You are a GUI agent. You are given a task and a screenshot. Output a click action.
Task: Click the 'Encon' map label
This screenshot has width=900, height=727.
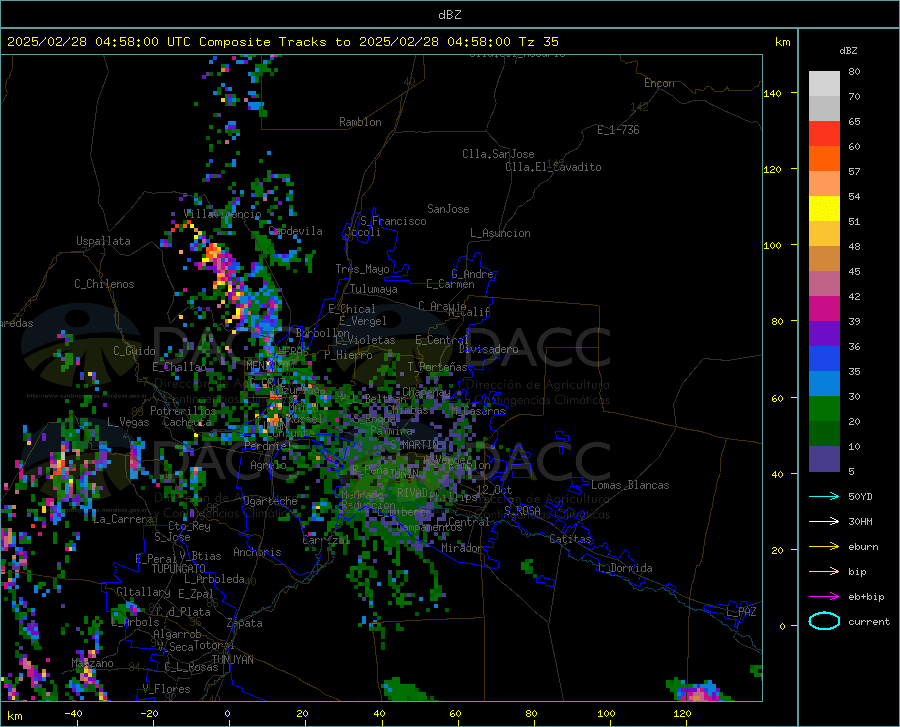point(659,83)
